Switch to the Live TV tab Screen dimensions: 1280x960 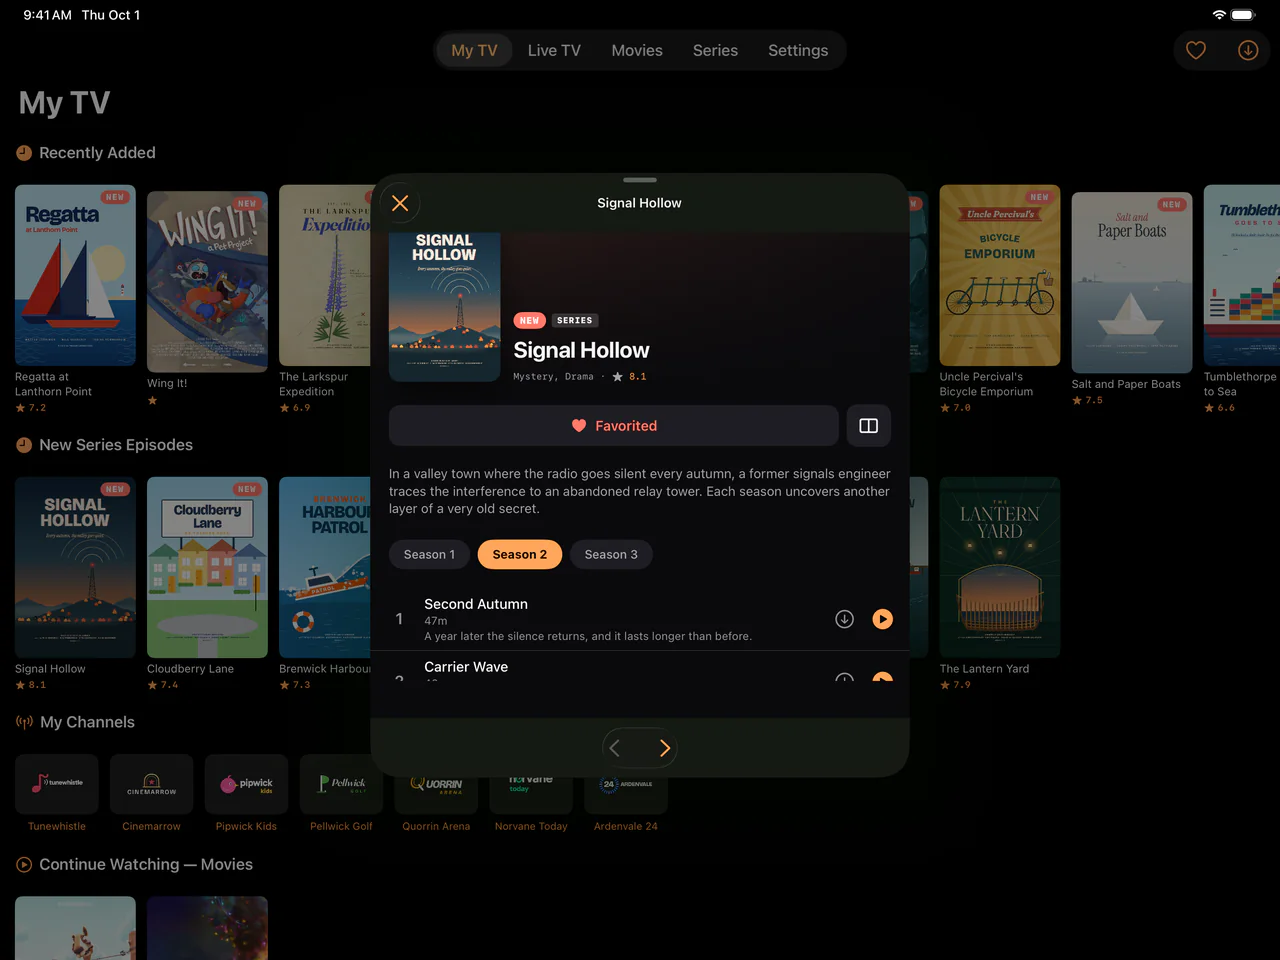pos(554,50)
